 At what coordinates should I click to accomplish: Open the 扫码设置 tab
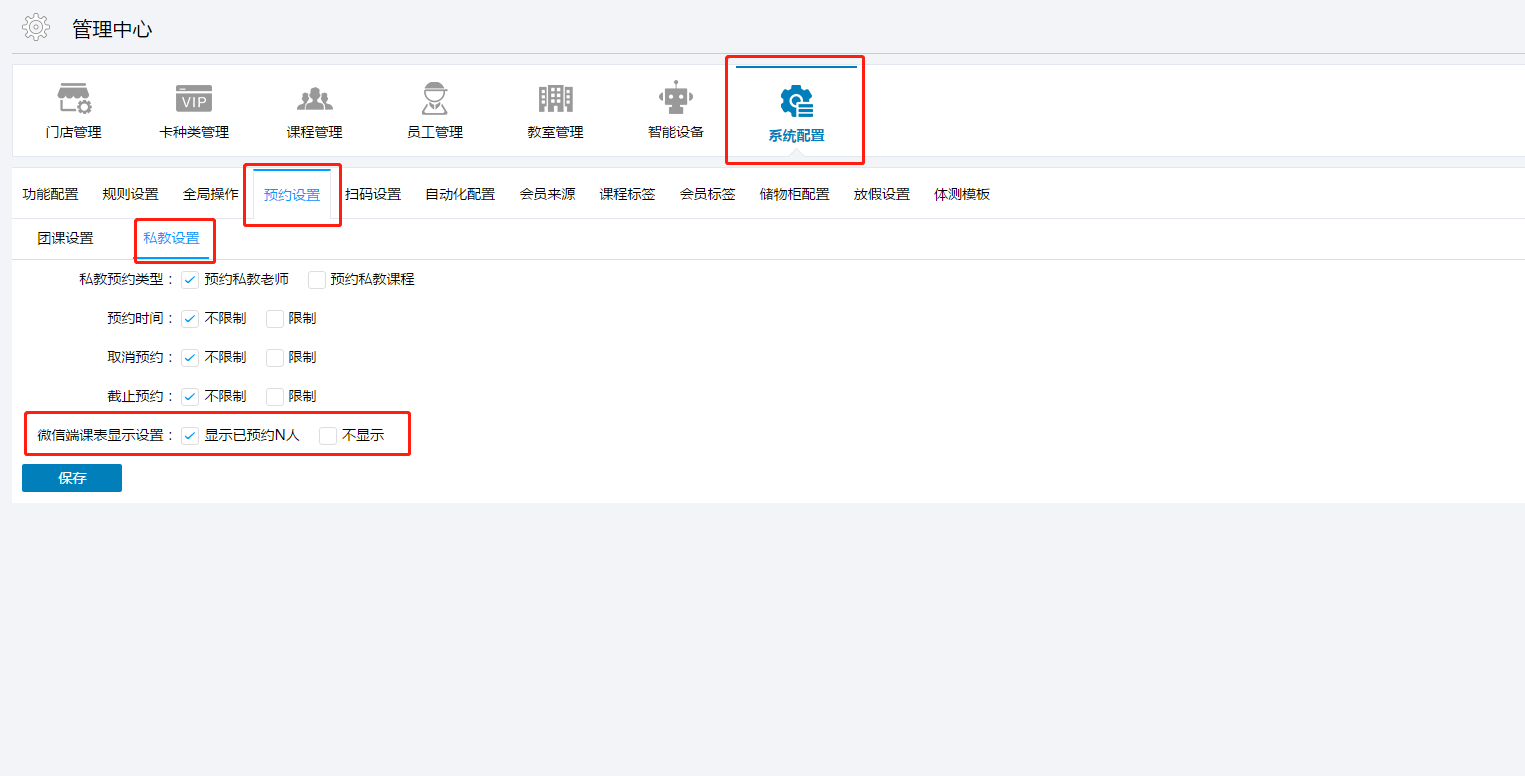click(373, 195)
